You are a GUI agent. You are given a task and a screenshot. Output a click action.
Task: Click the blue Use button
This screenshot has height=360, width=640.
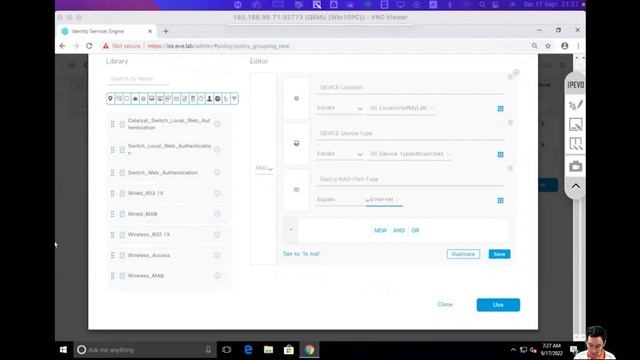click(x=498, y=305)
